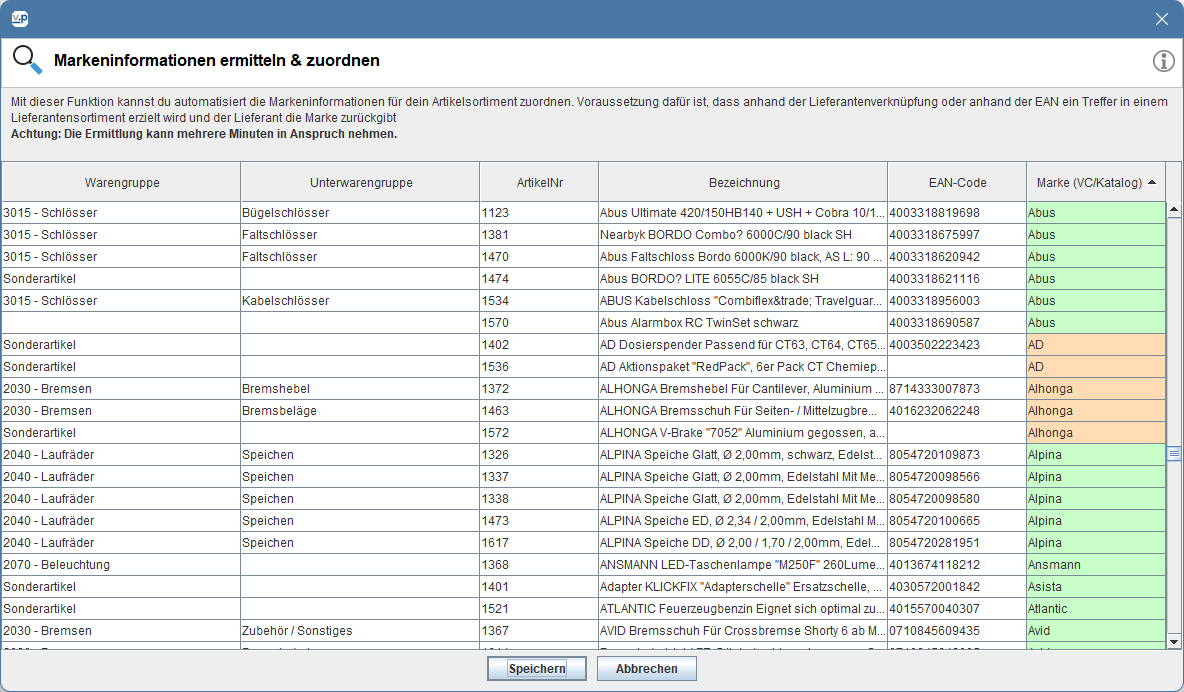
Task: Click EAN code 4003318675997
Action: pyautogui.click(x=957, y=235)
